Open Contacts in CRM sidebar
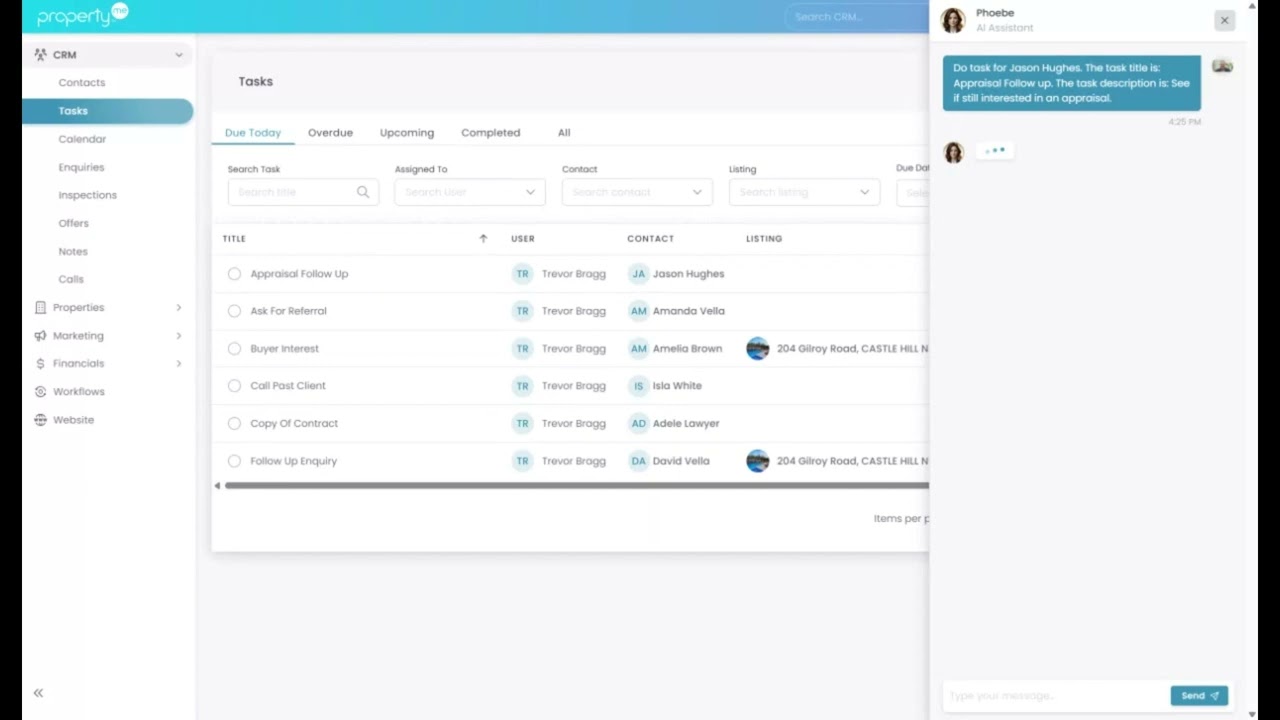The image size is (1280, 720). tap(82, 83)
